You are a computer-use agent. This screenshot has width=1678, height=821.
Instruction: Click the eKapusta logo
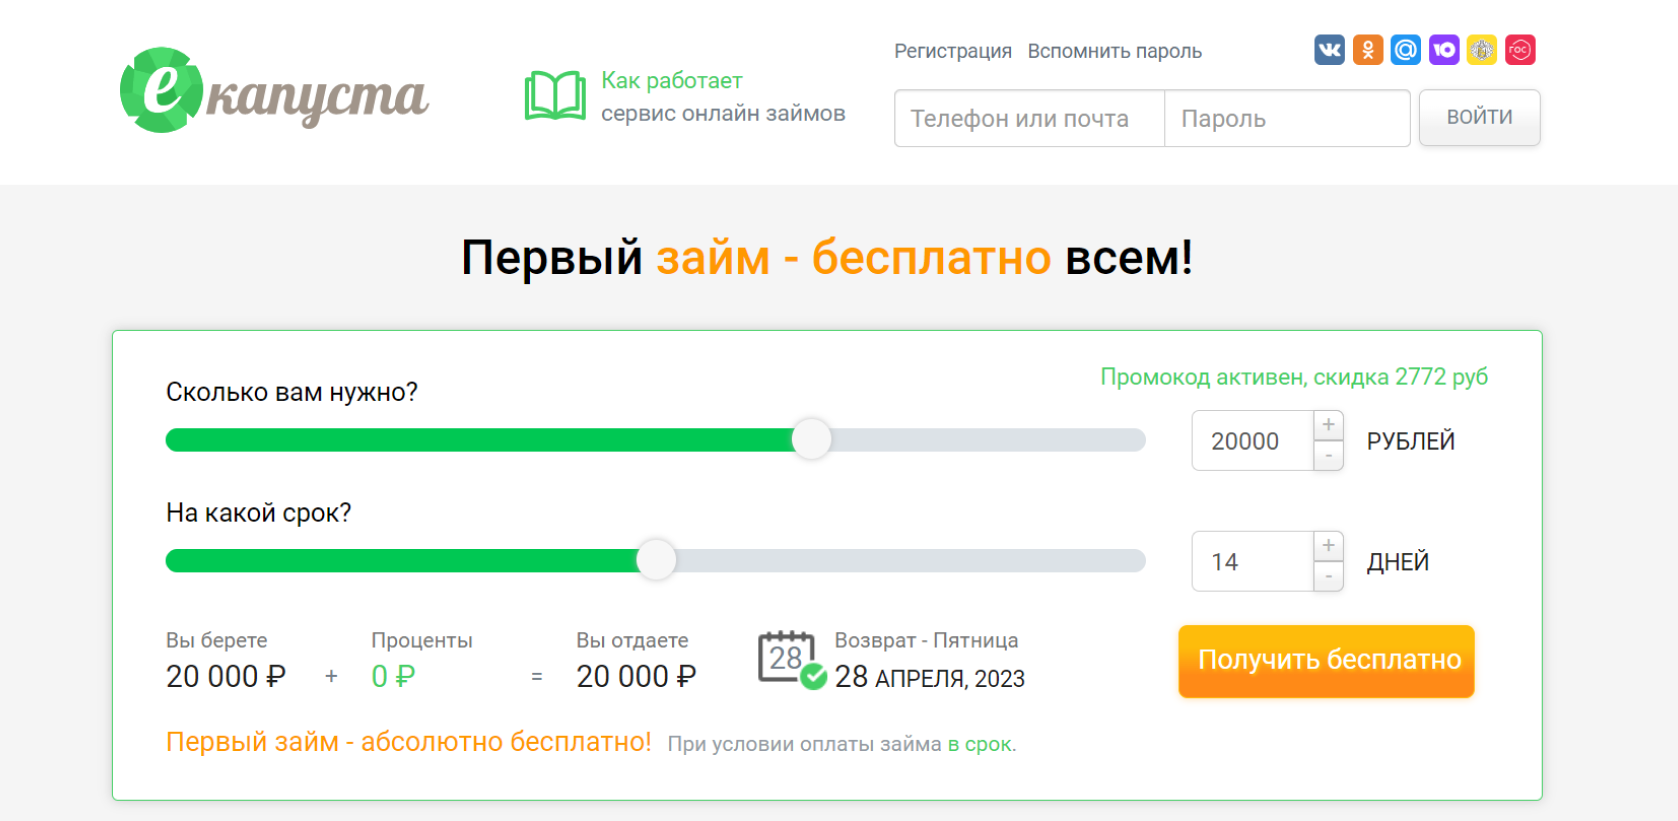point(273,91)
